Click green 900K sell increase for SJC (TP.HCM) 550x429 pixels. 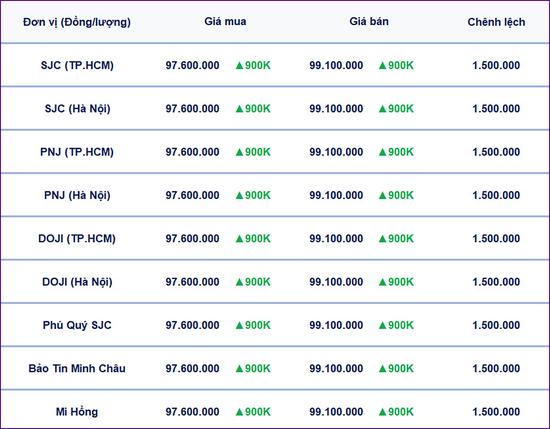(x=396, y=65)
